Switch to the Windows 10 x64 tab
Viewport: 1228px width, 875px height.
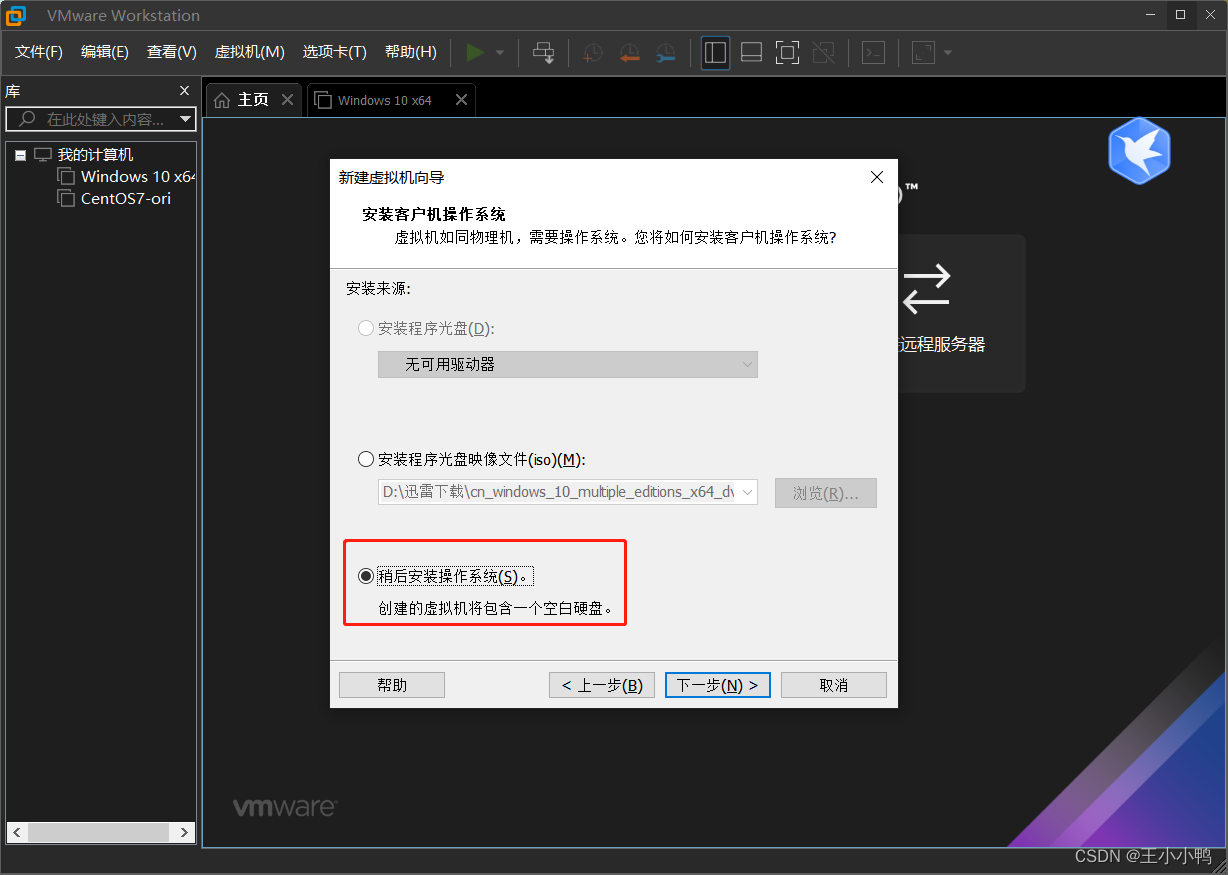click(390, 100)
